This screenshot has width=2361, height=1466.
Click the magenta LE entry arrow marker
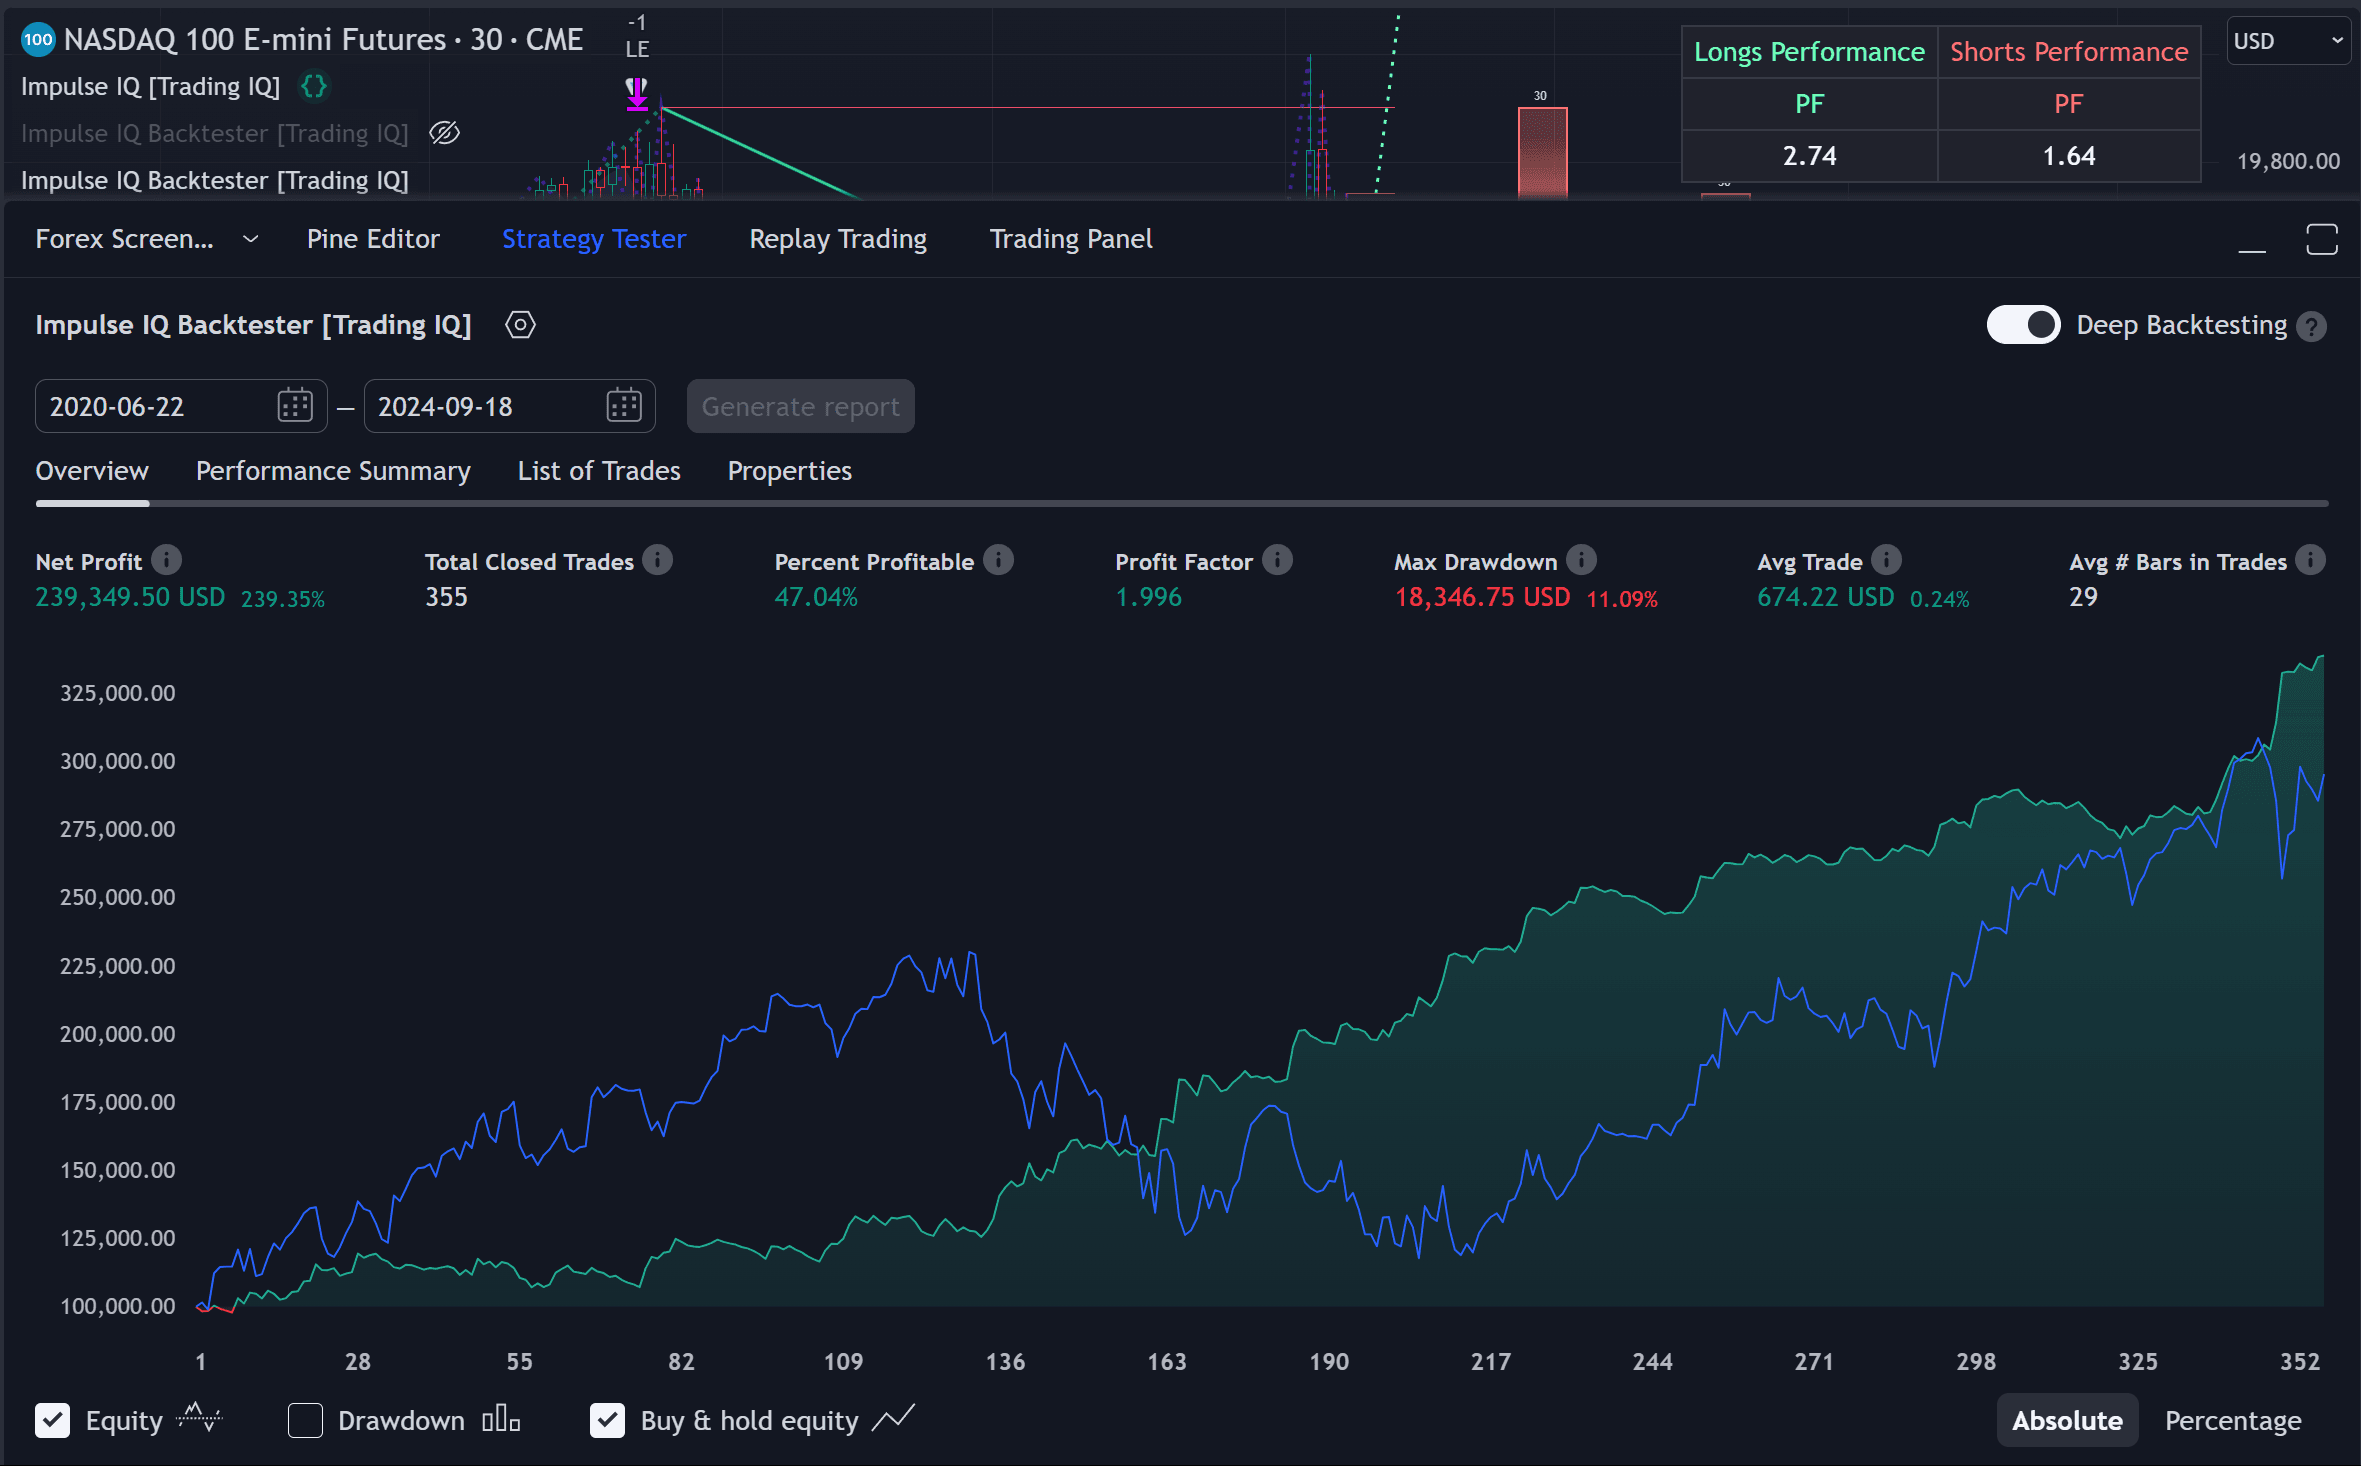[636, 93]
